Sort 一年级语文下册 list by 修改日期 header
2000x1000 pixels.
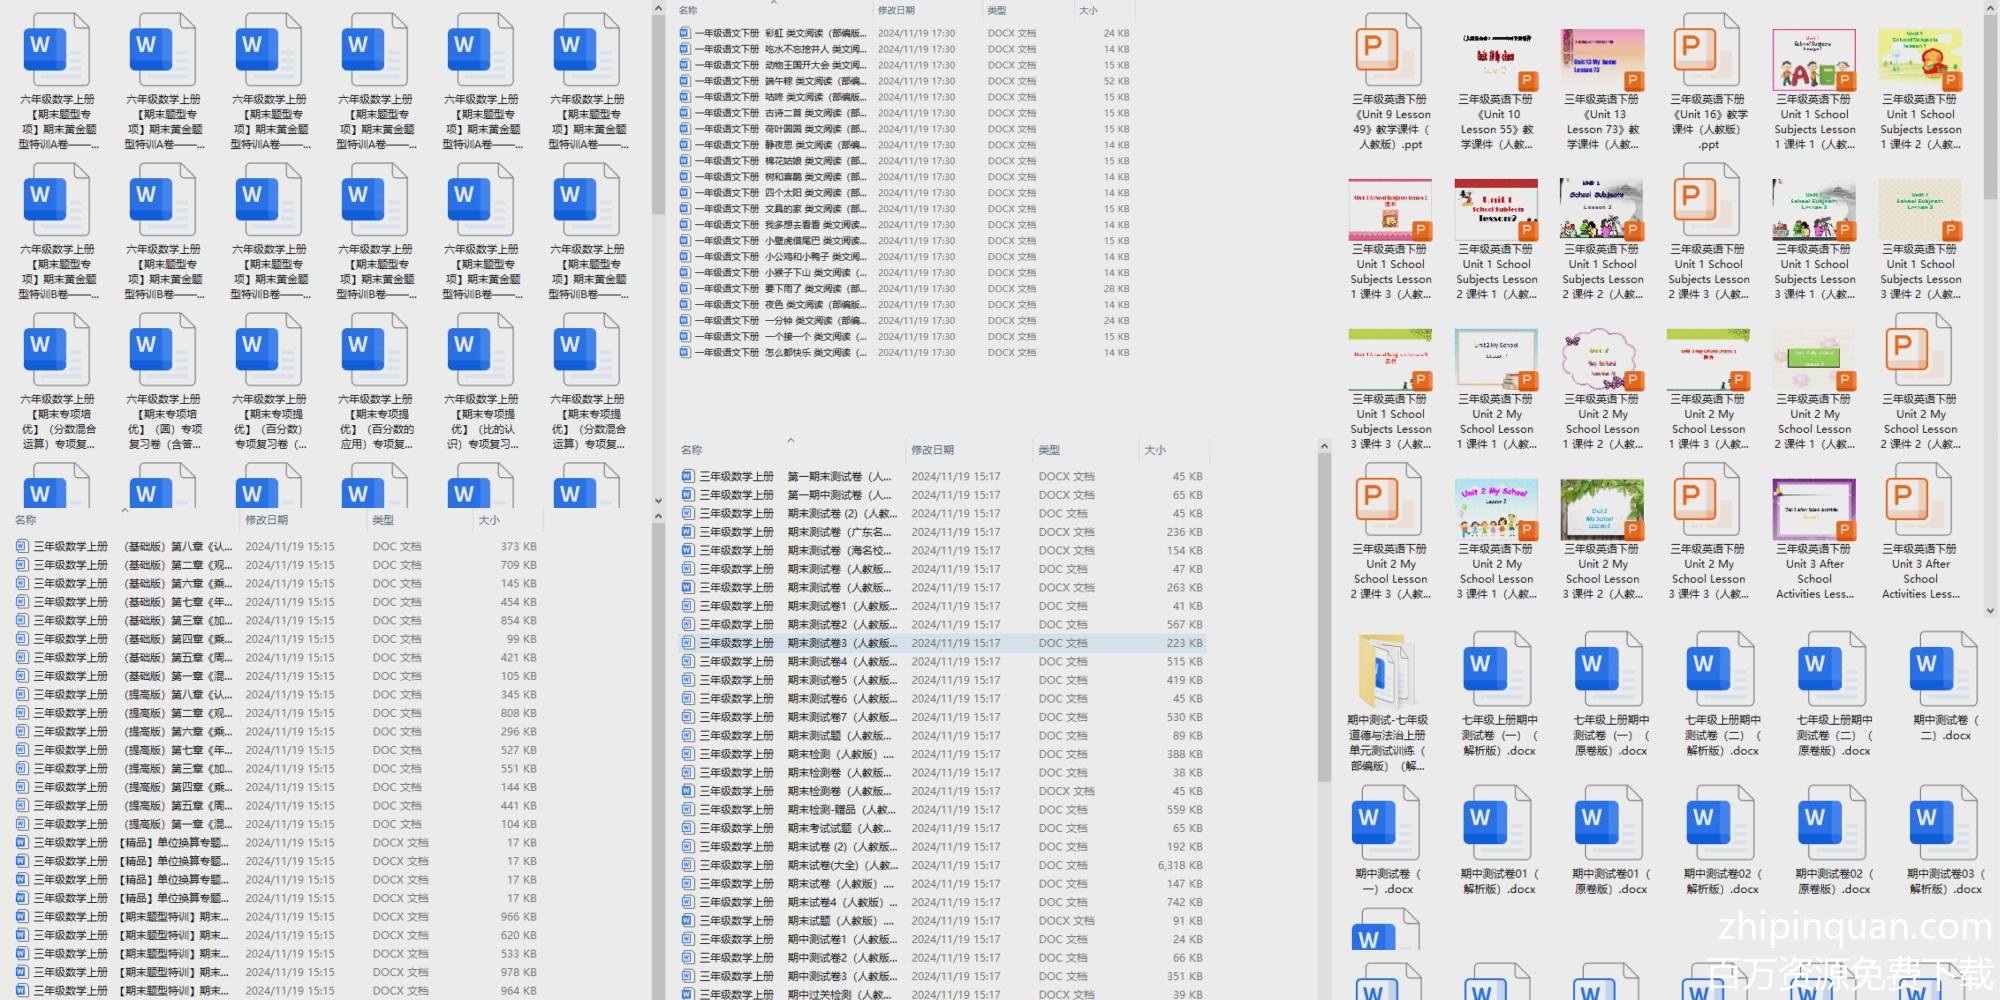coord(896,10)
